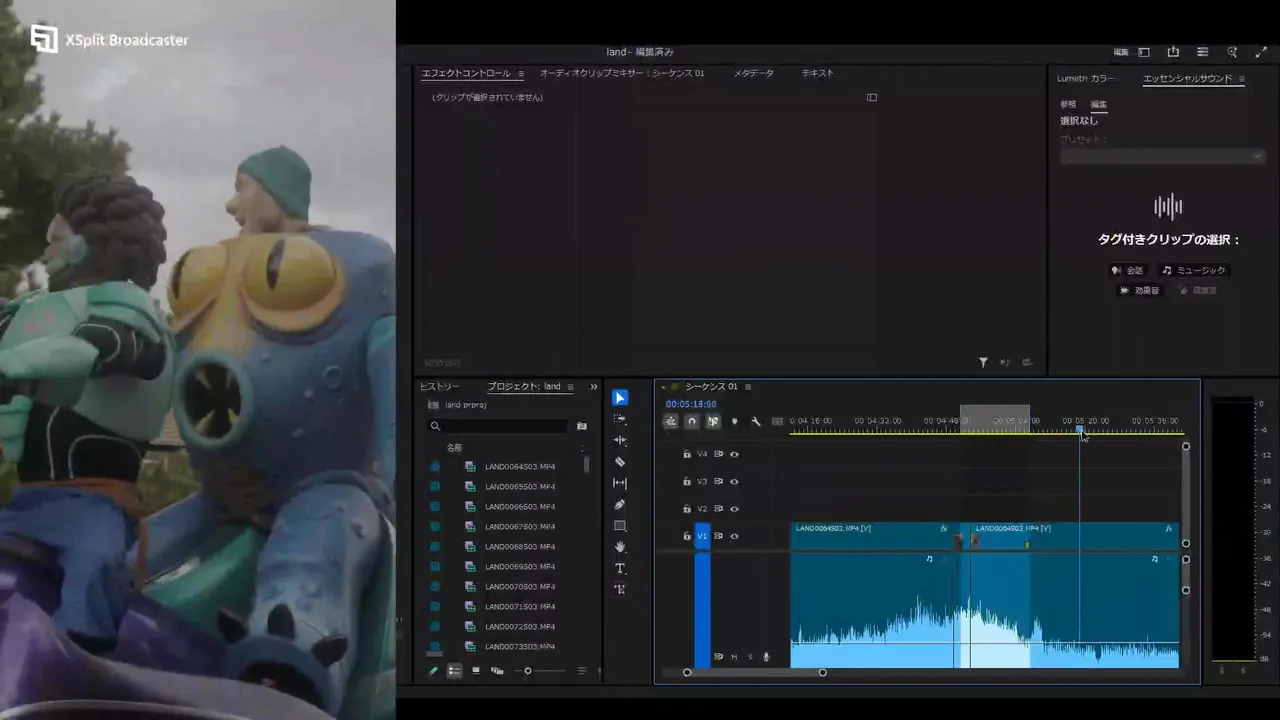
Task: Select the Razor tool
Action: pos(620,462)
